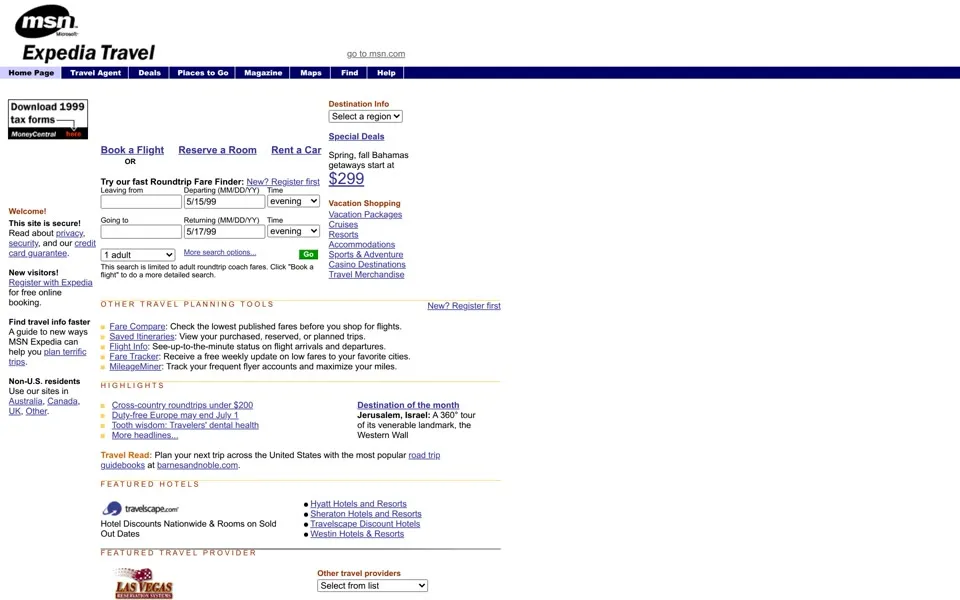Open the Maps tab
Viewport: 960px width, 600px height.
pos(311,73)
